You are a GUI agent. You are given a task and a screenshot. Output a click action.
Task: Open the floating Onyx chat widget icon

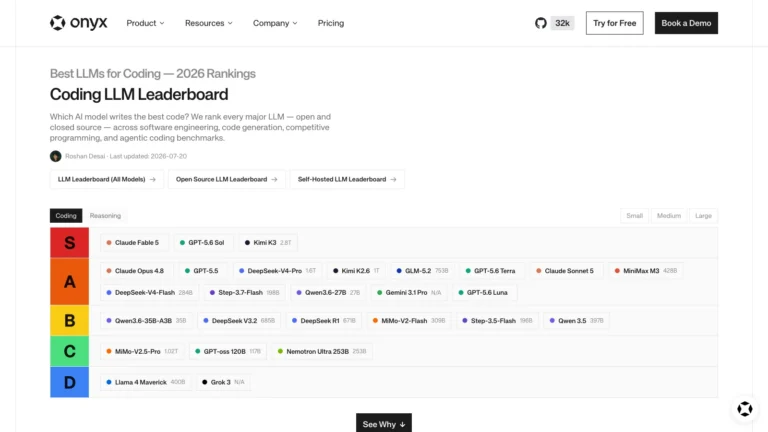[x=744, y=408]
